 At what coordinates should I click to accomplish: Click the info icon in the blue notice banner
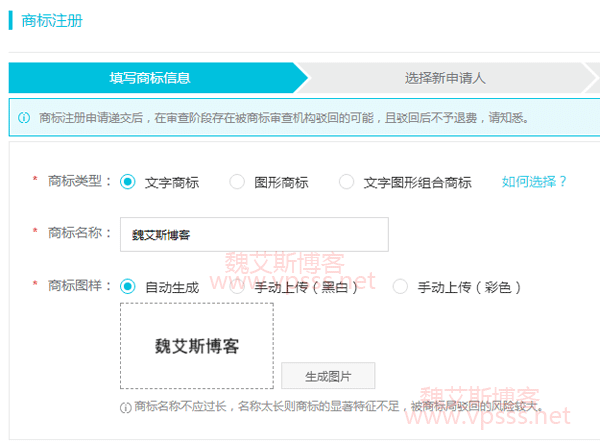[24, 117]
